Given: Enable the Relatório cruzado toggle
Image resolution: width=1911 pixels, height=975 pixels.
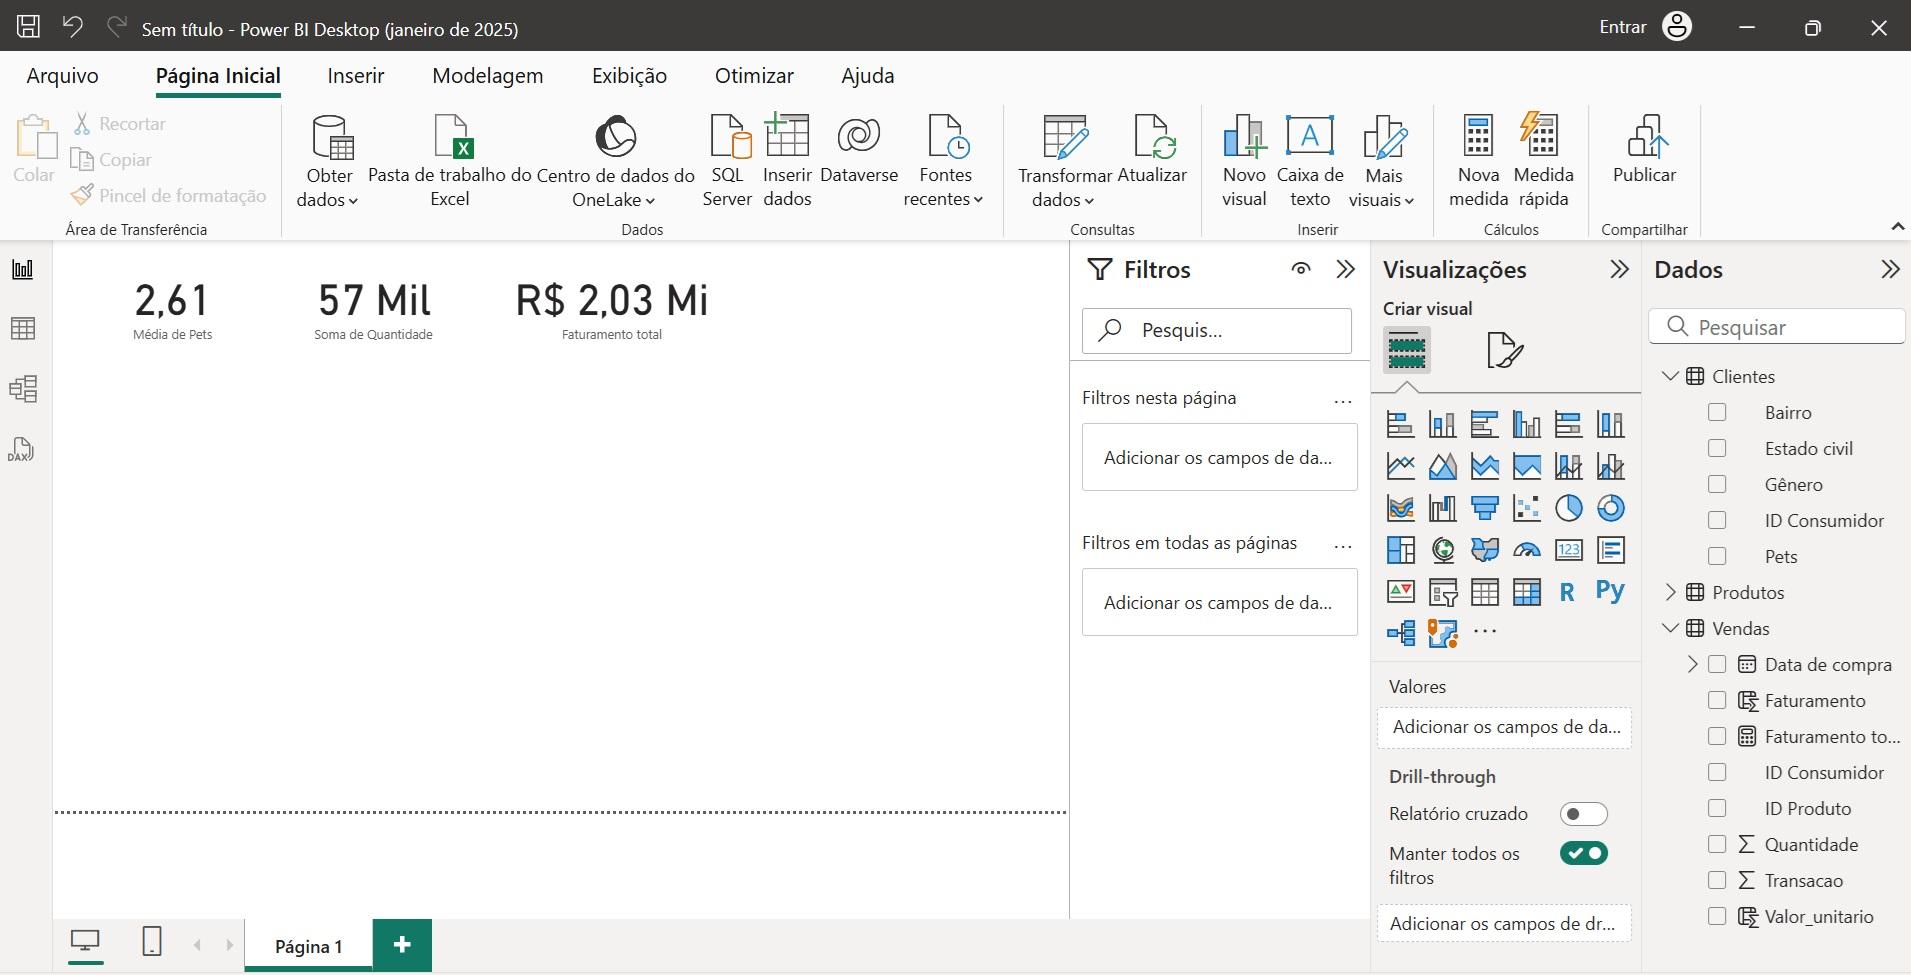Looking at the screenshot, I should point(1583,814).
